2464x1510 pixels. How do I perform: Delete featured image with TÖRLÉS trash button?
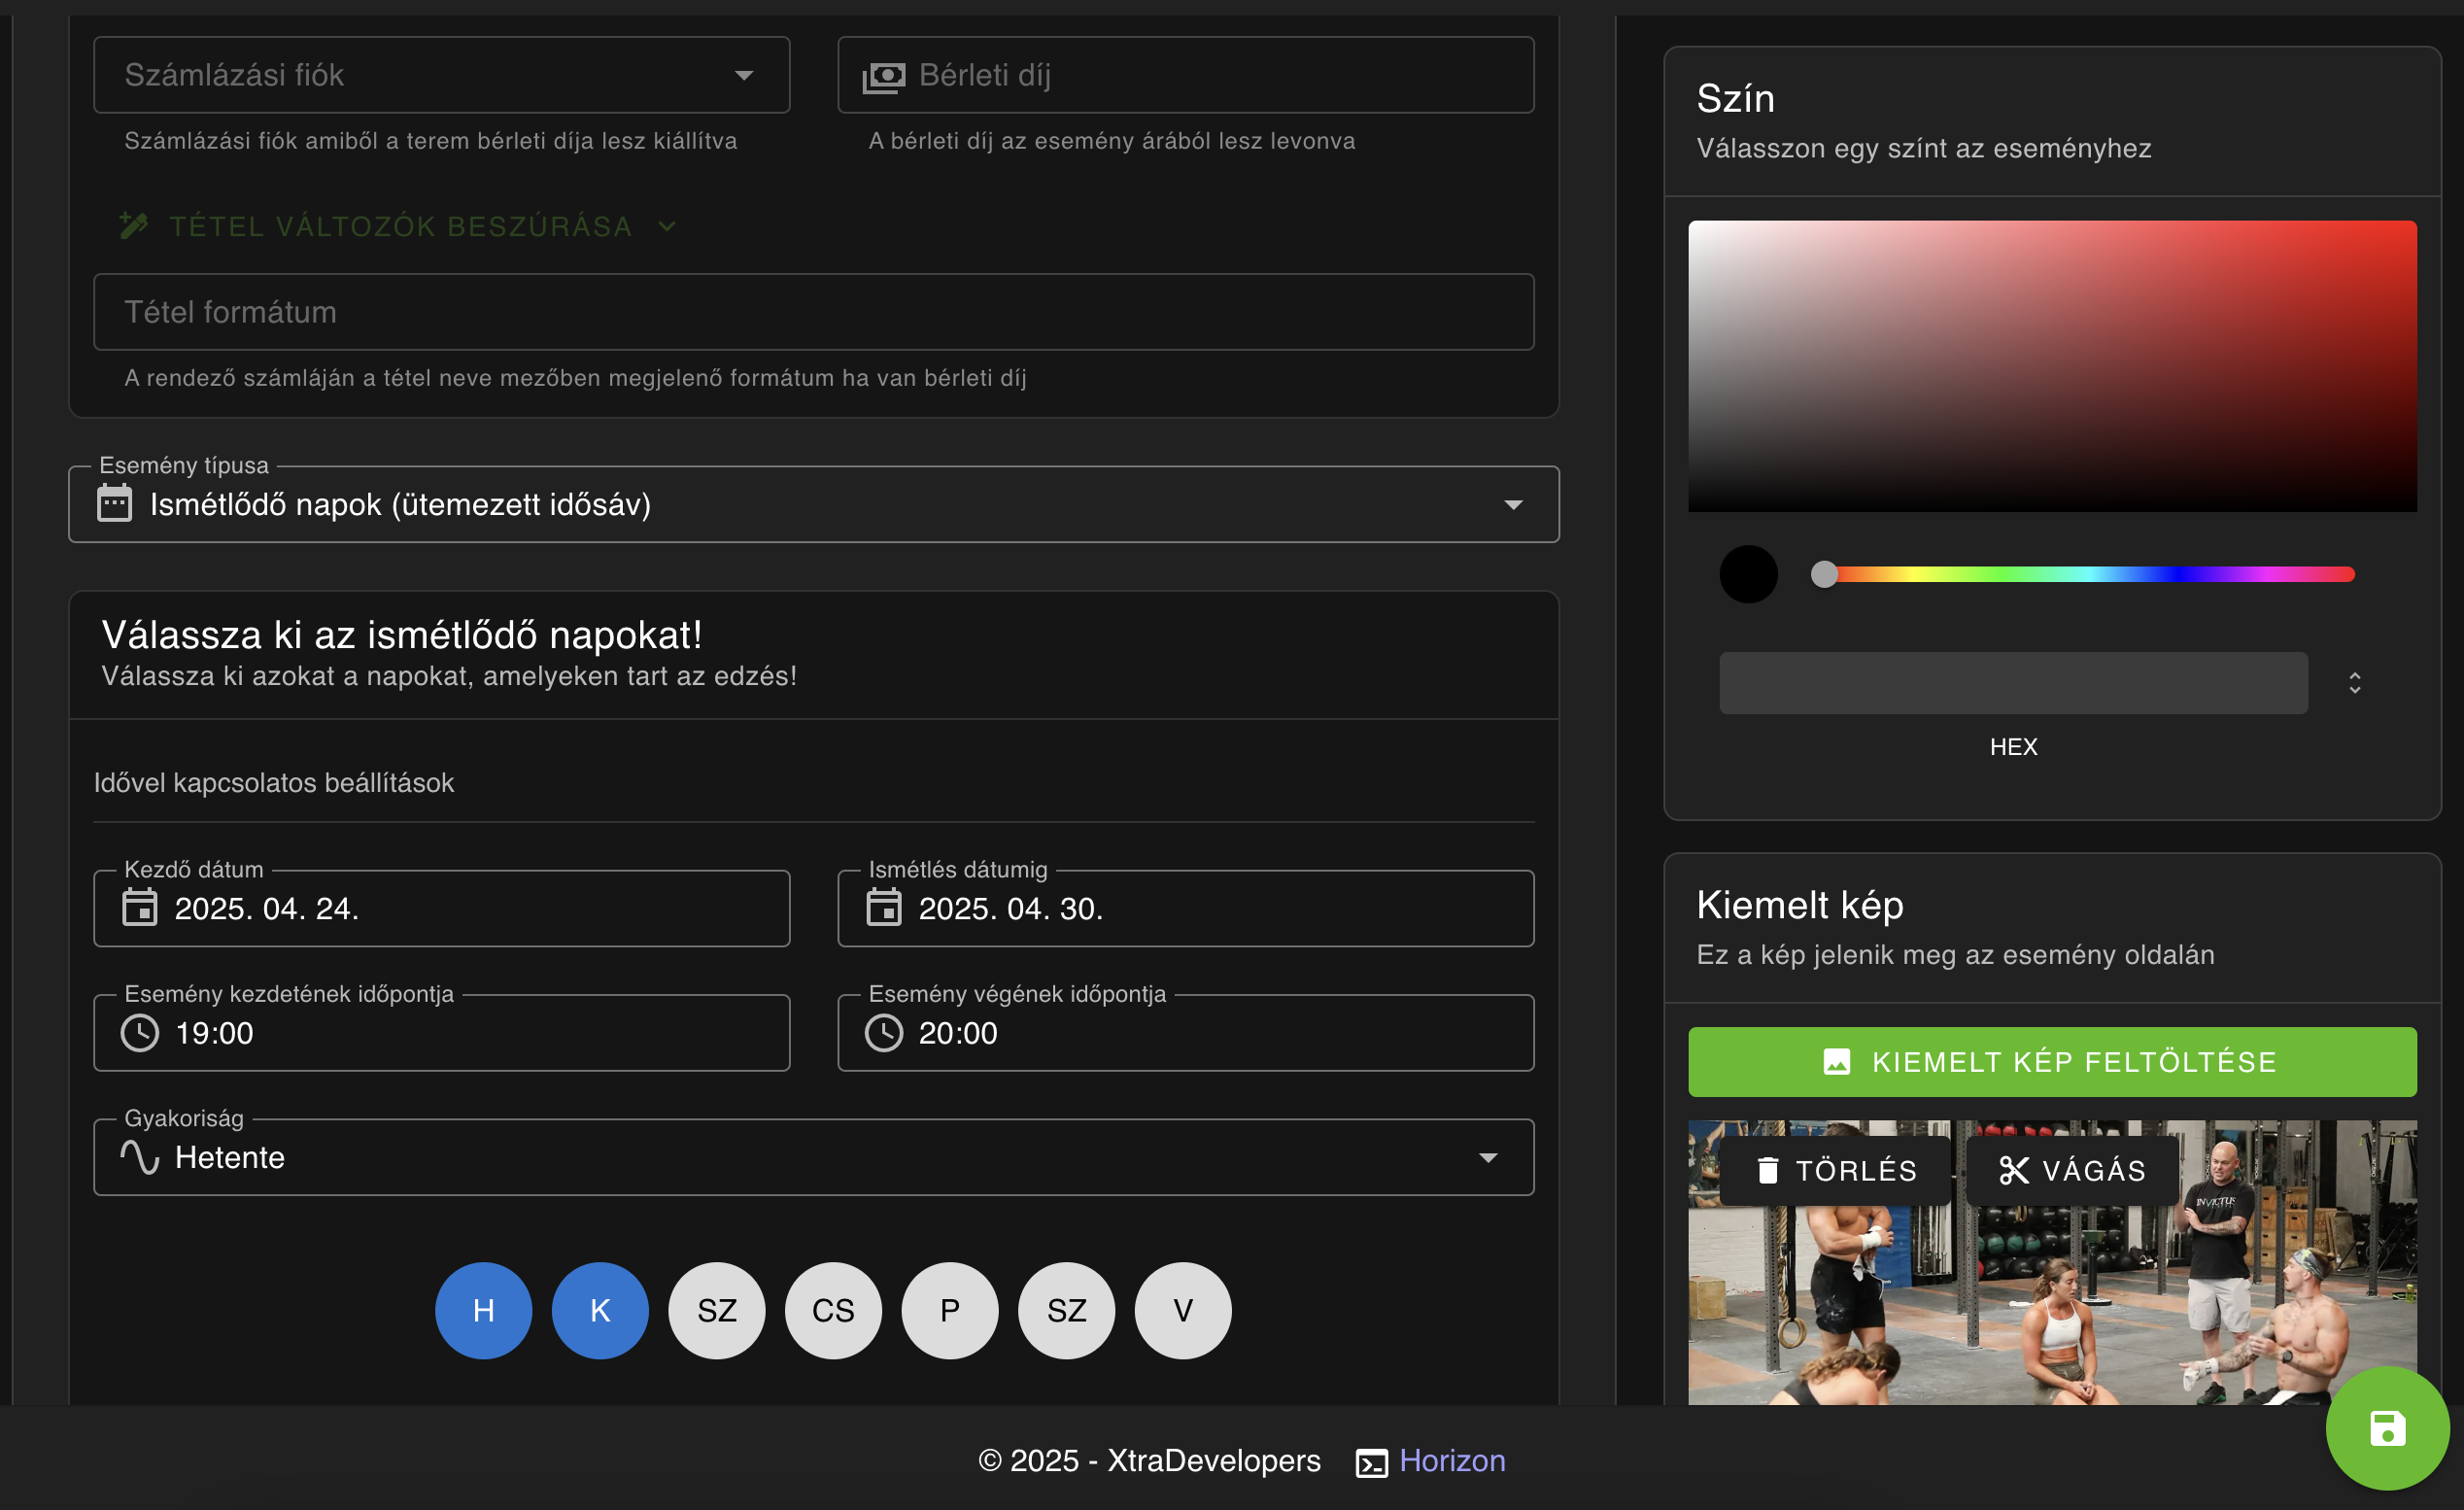[1836, 1170]
